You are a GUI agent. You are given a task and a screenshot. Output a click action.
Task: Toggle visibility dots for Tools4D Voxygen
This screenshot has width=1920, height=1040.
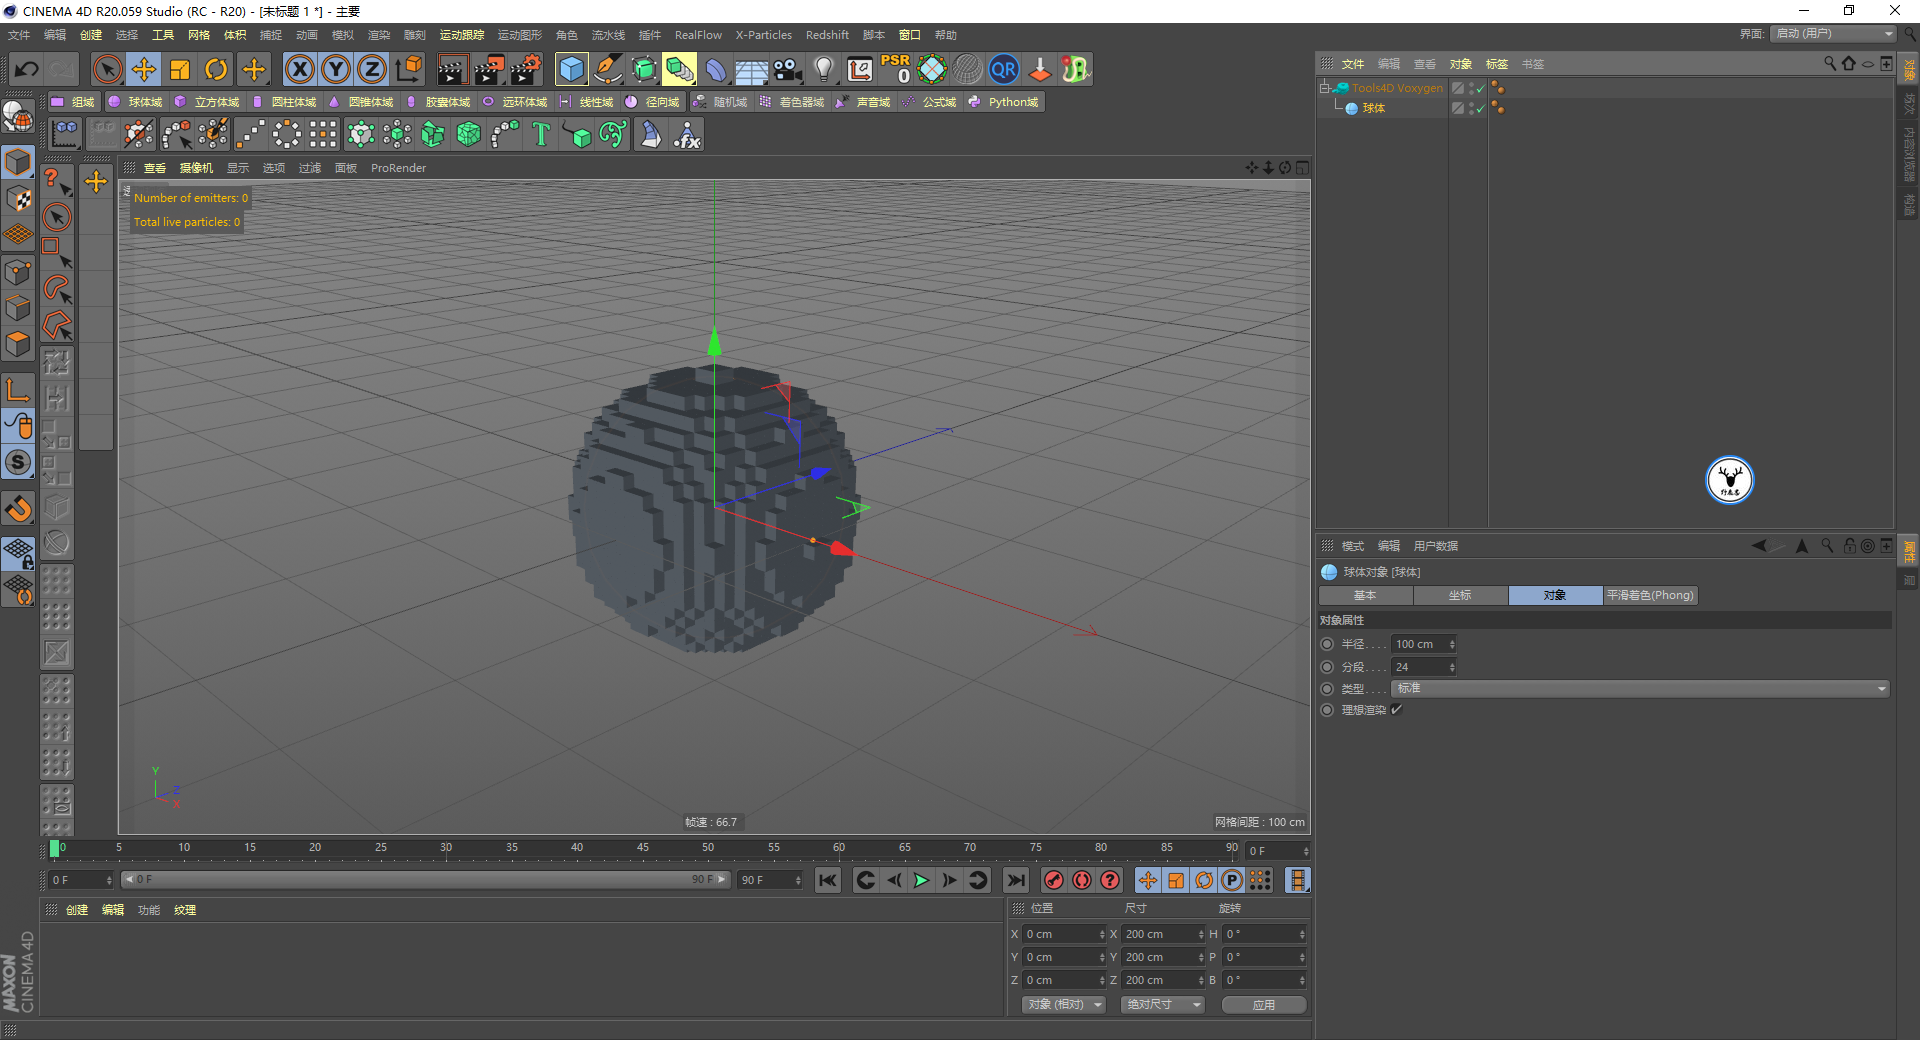click(1470, 88)
